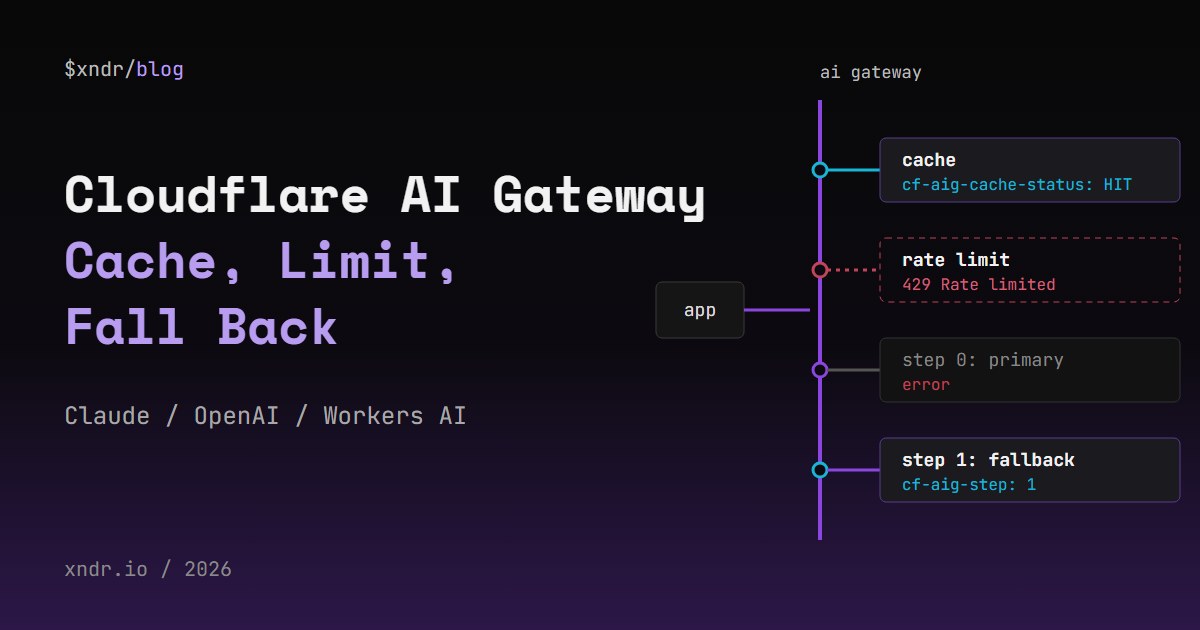Viewport: 1200px width, 630px height.
Task: Click the 'xndr.io / 2026' footer text
Action: coord(148,569)
